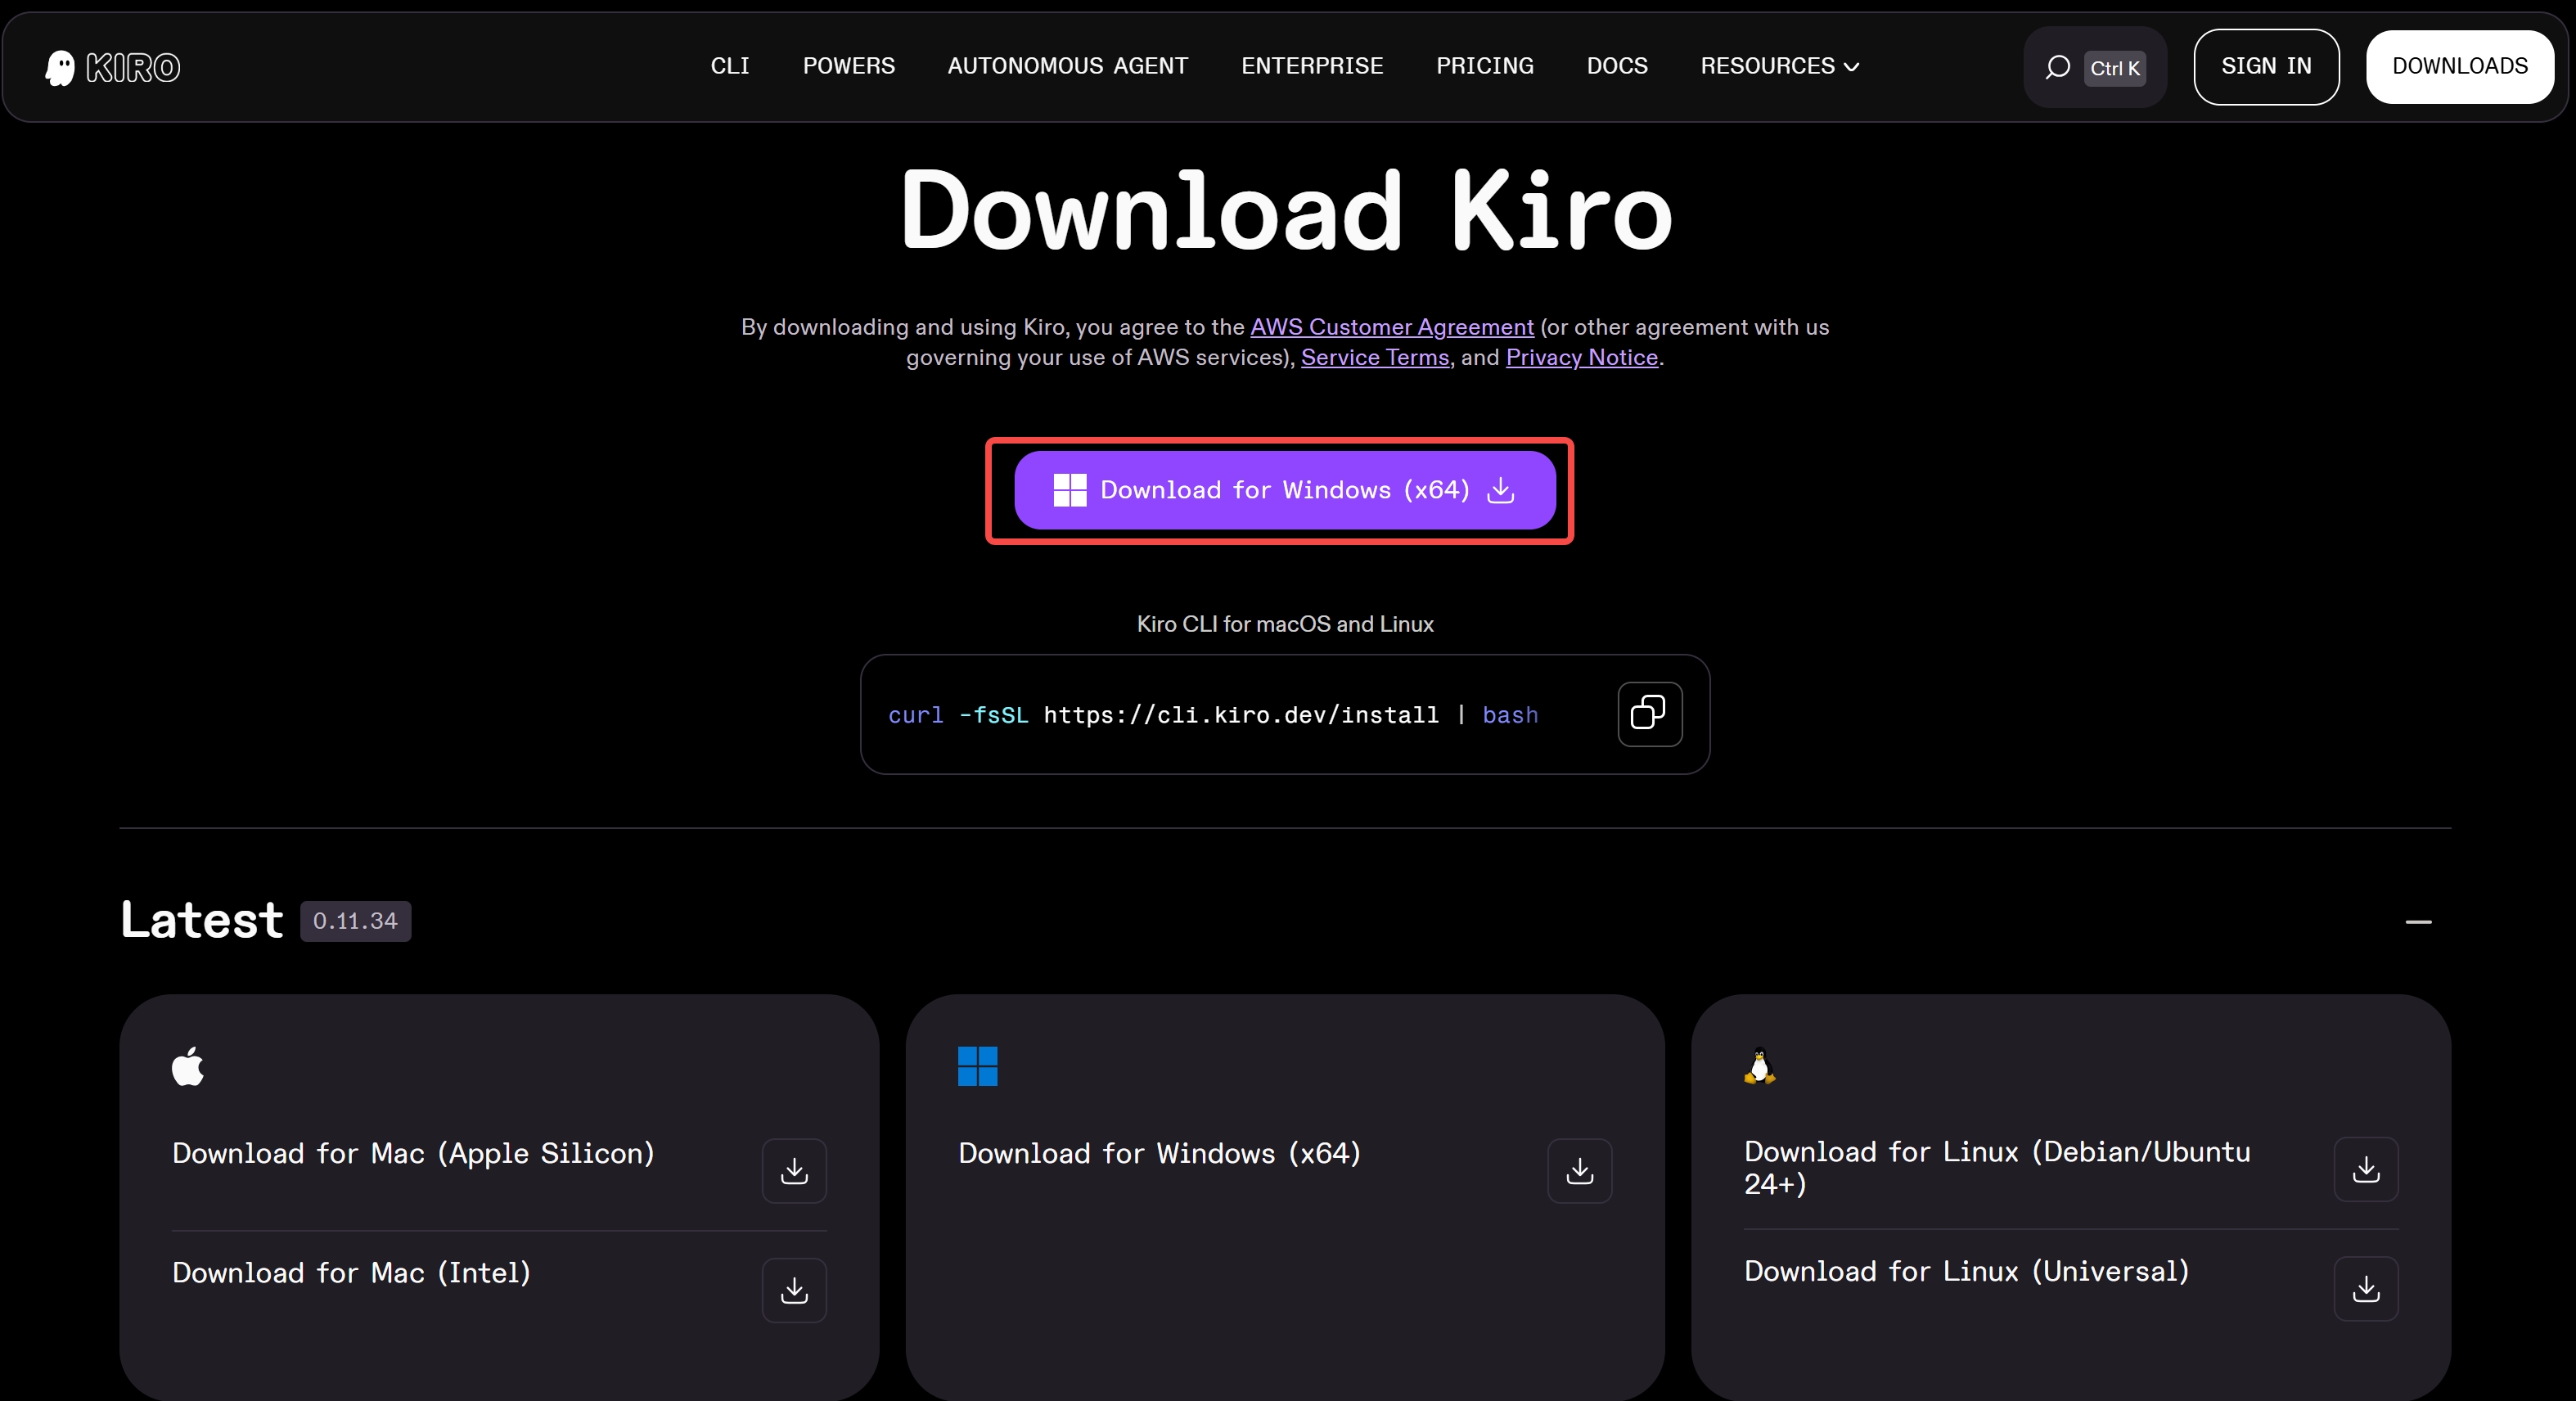This screenshot has width=2576, height=1401.
Task: Download Mac Intel via download icon
Action: [794, 1290]
